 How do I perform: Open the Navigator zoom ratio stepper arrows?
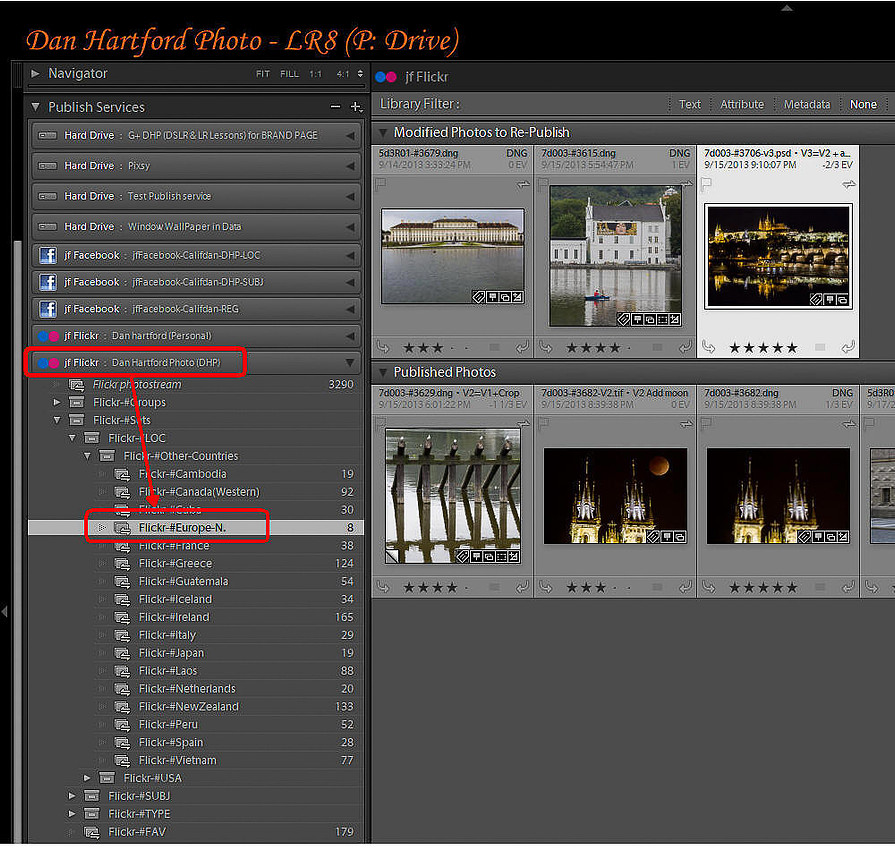click(x=360, y=74)
